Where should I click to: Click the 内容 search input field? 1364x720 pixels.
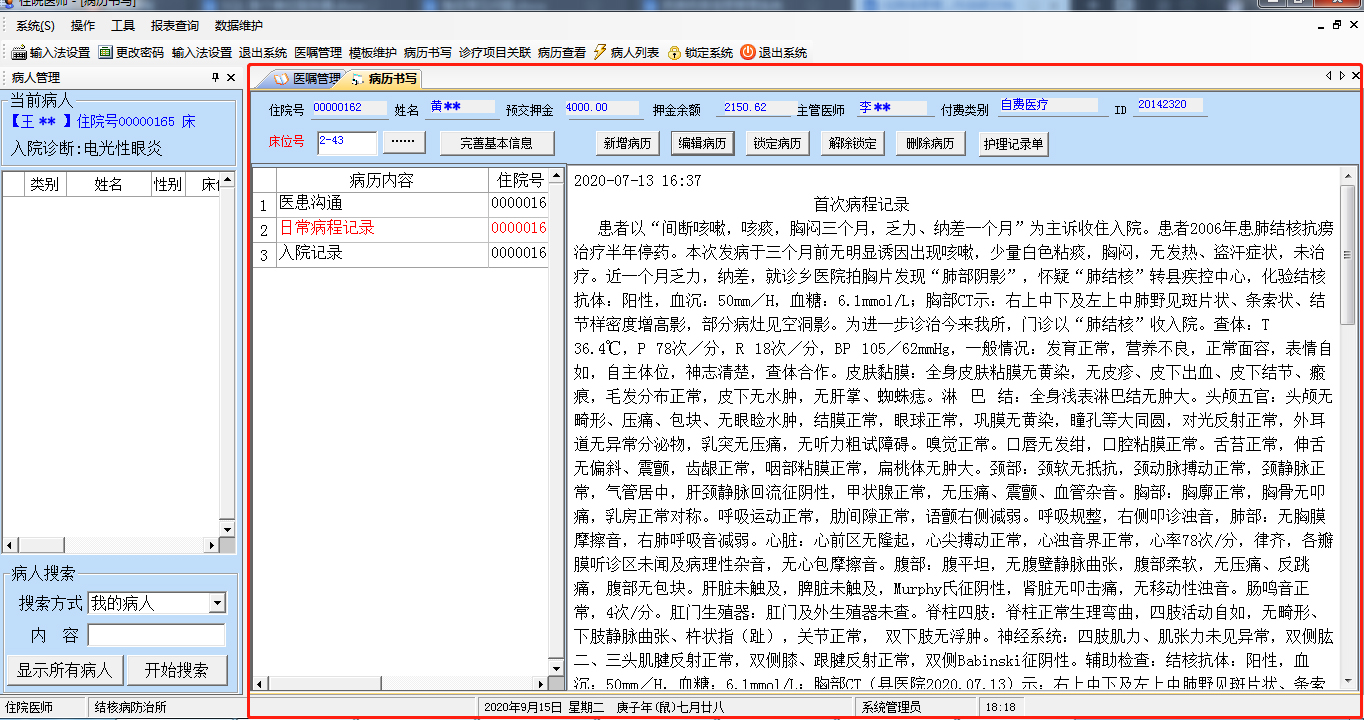coord(157,636)
